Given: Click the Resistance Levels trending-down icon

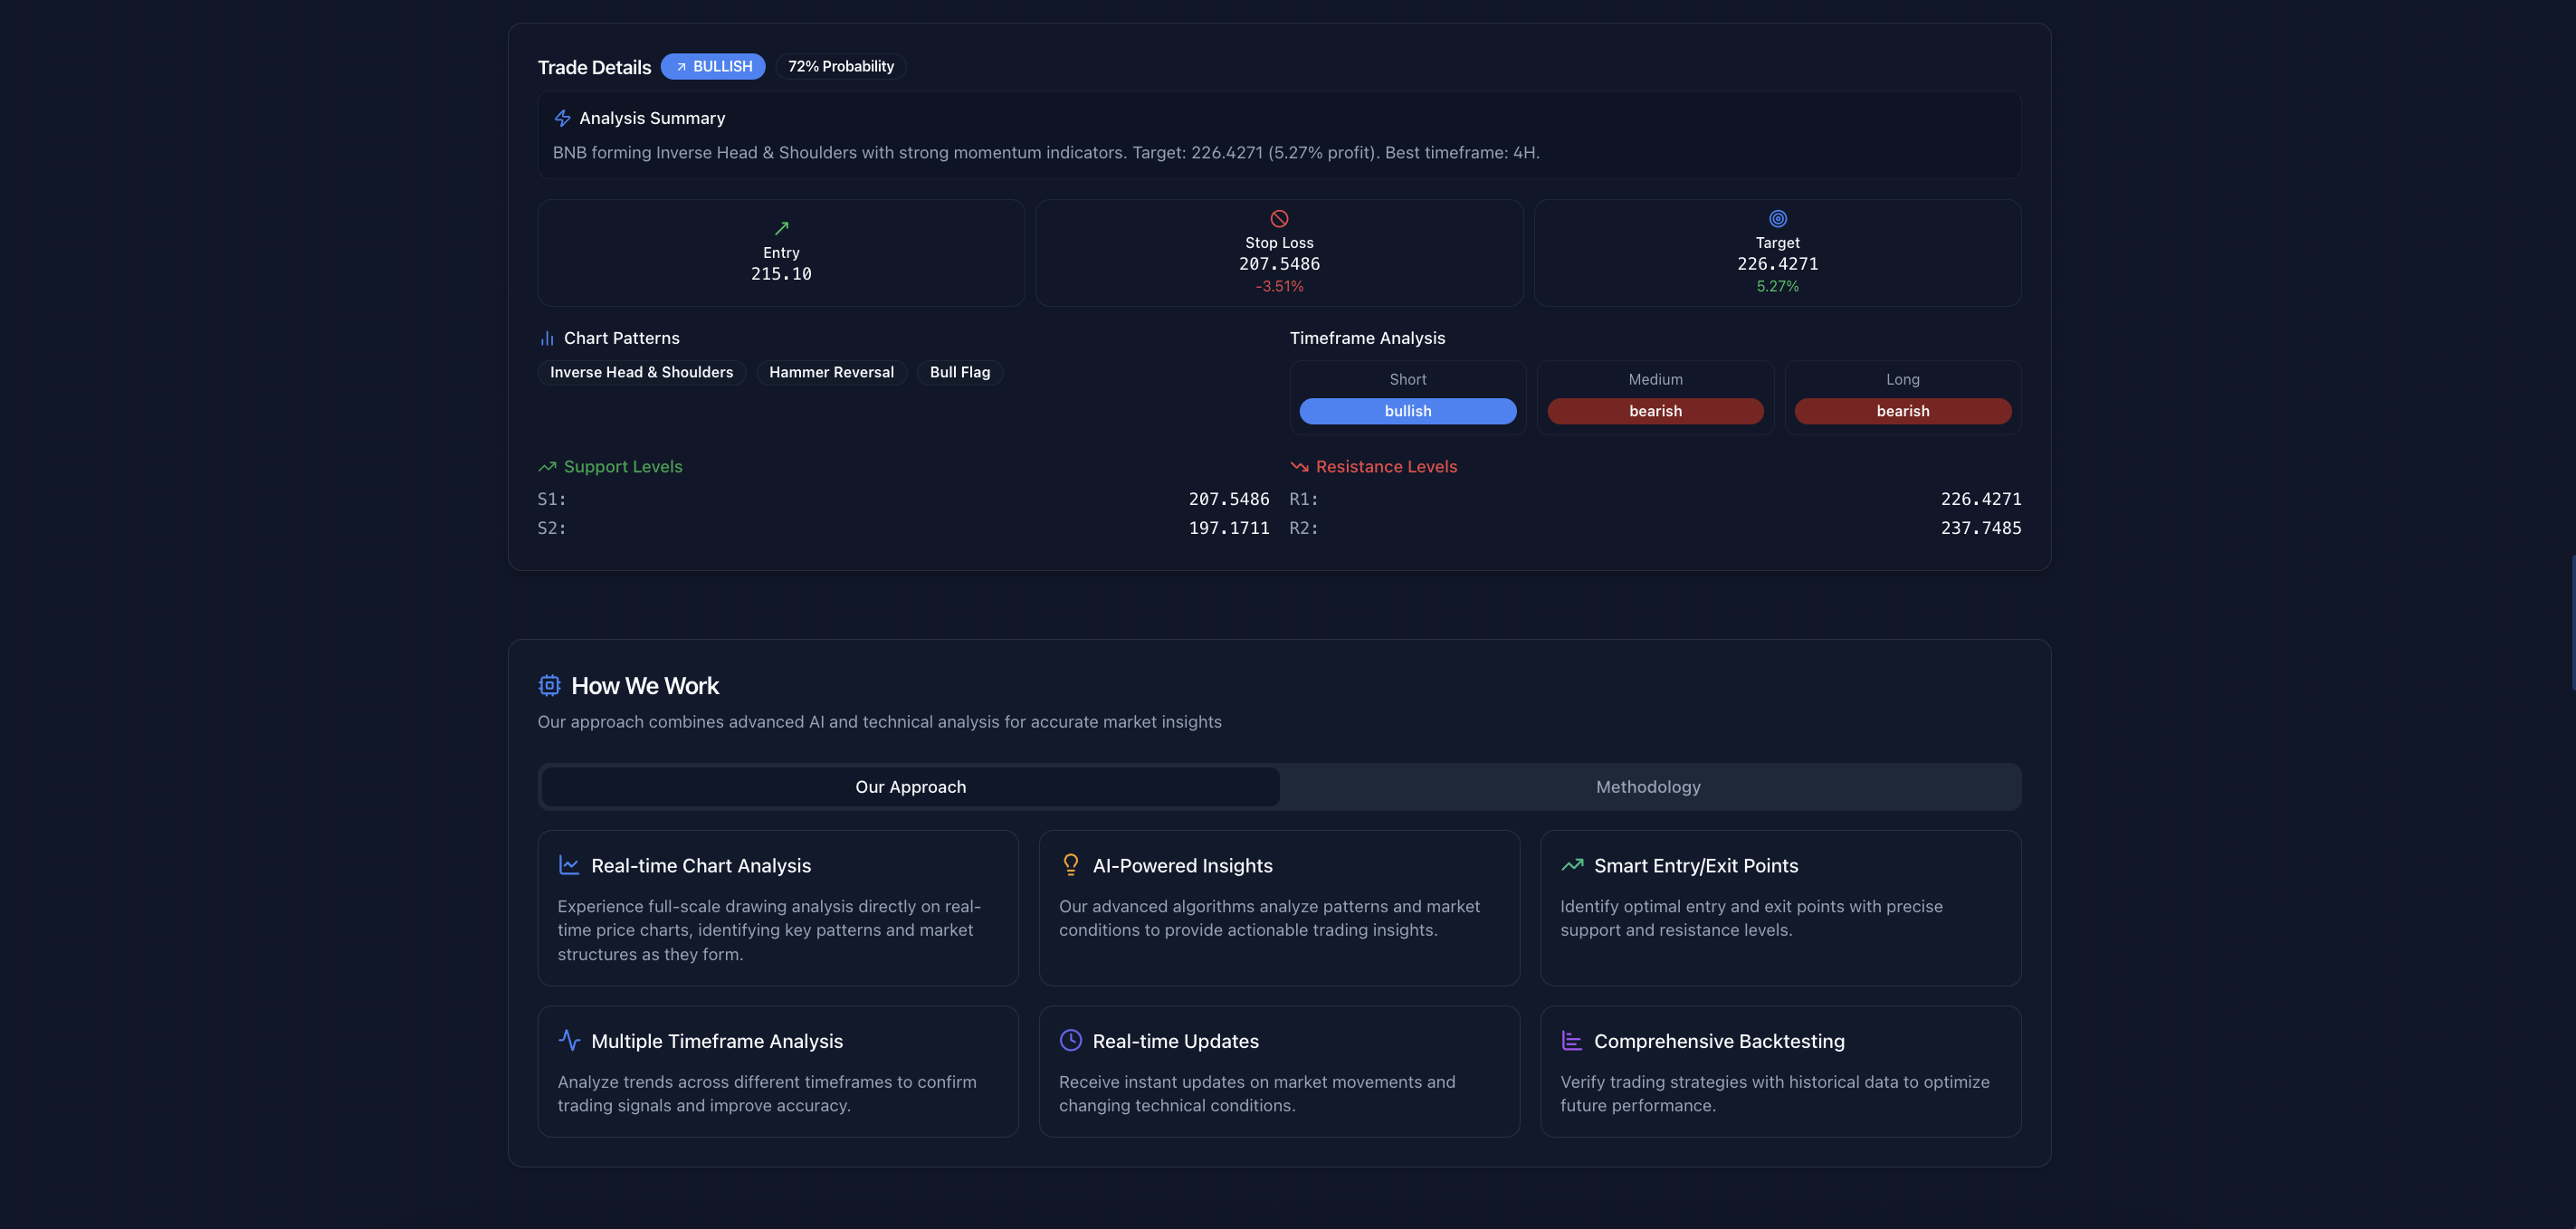Looking at the screenshot, I should (1299, 467).
